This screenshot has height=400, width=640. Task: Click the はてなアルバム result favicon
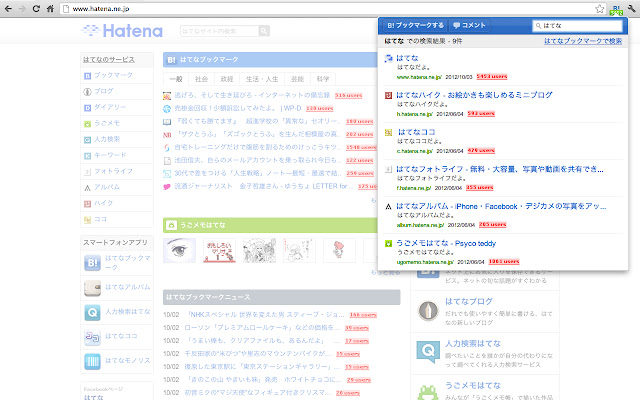click(x=389, y=207)
